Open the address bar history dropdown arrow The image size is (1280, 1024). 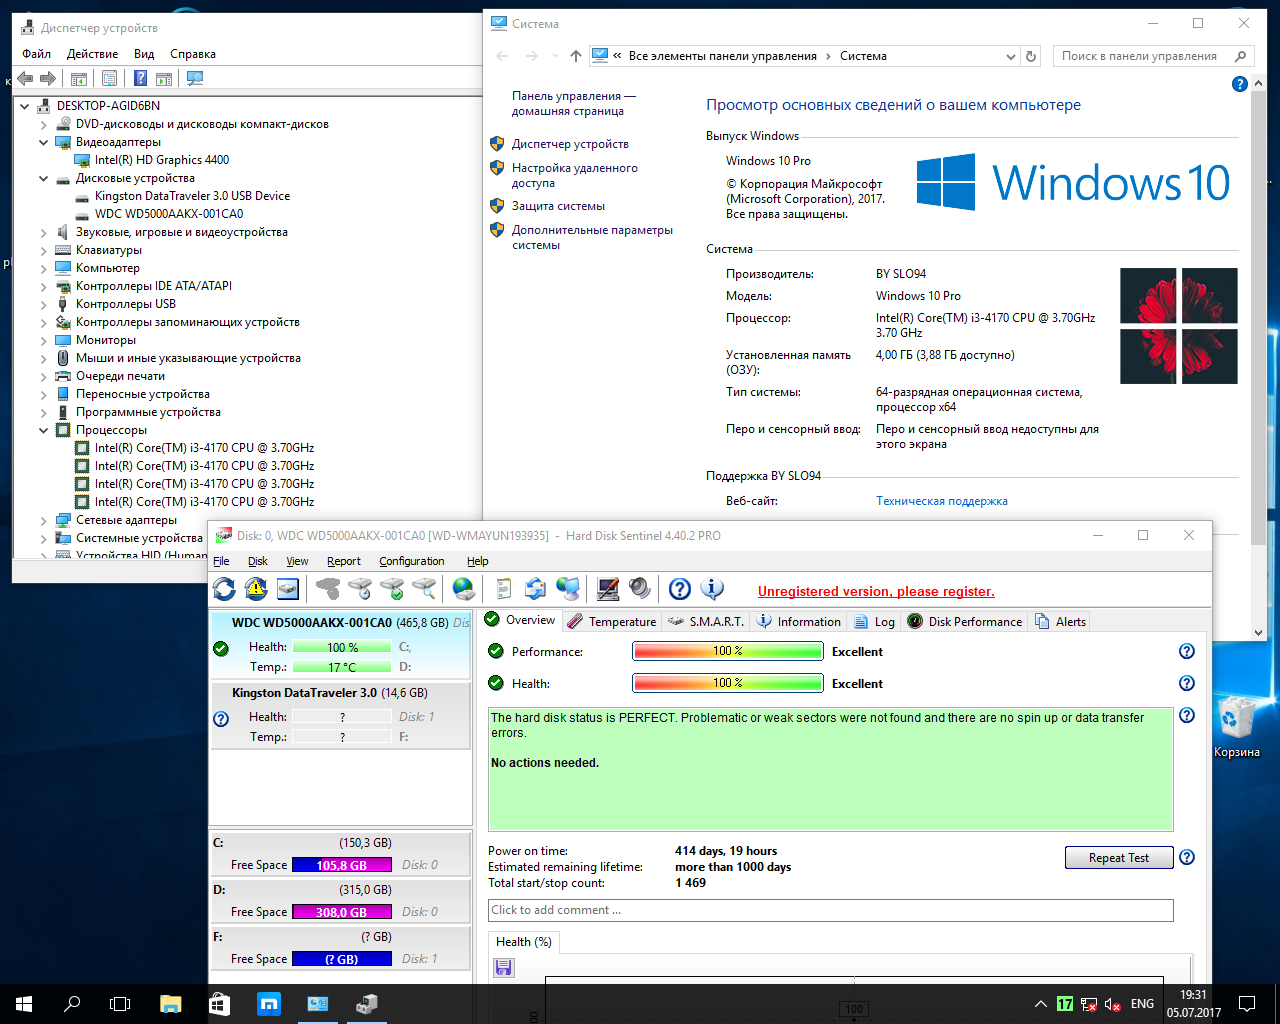point(1010,57)
